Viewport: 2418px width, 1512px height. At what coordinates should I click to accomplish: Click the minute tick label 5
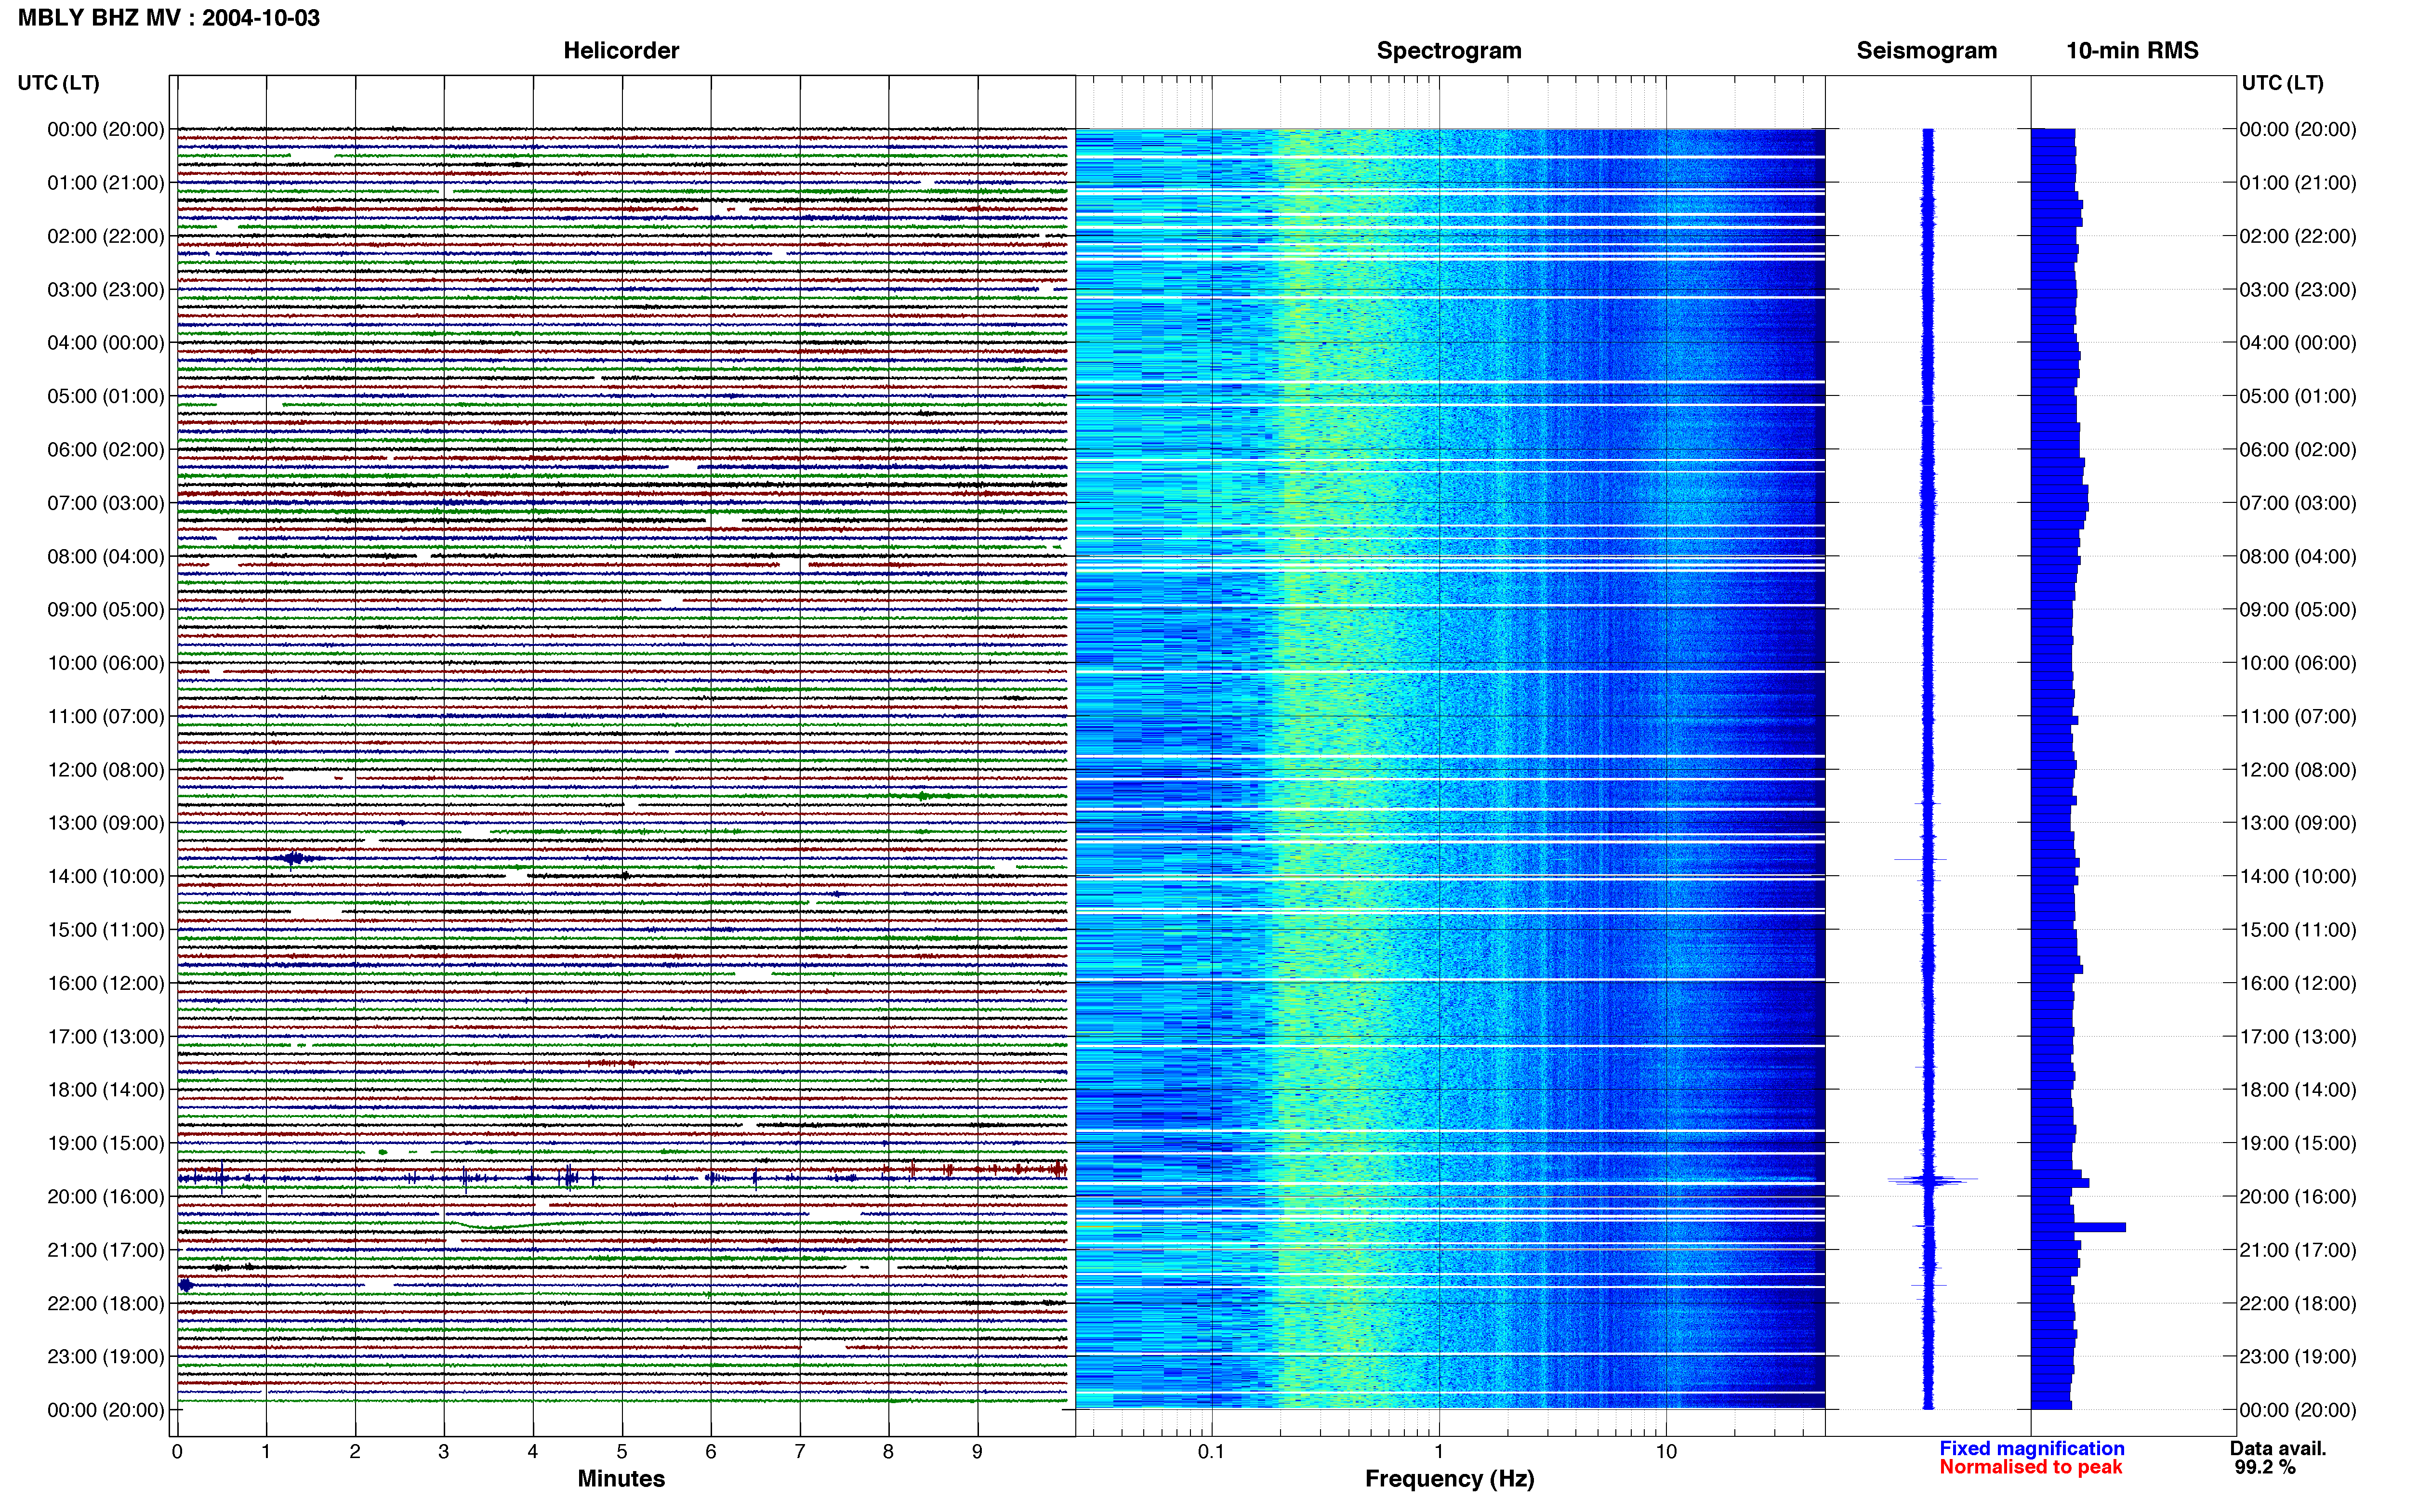point(622,1451)
